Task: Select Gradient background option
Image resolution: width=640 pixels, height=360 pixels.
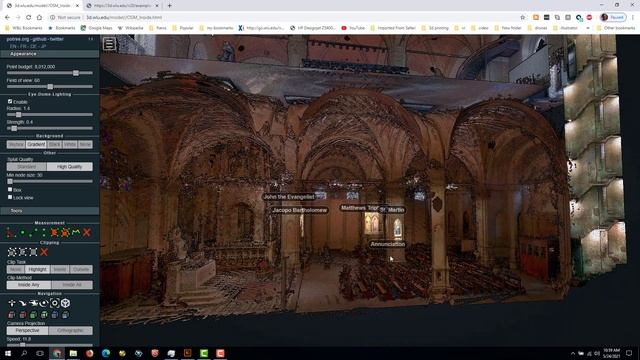Action: click(36, 144)
